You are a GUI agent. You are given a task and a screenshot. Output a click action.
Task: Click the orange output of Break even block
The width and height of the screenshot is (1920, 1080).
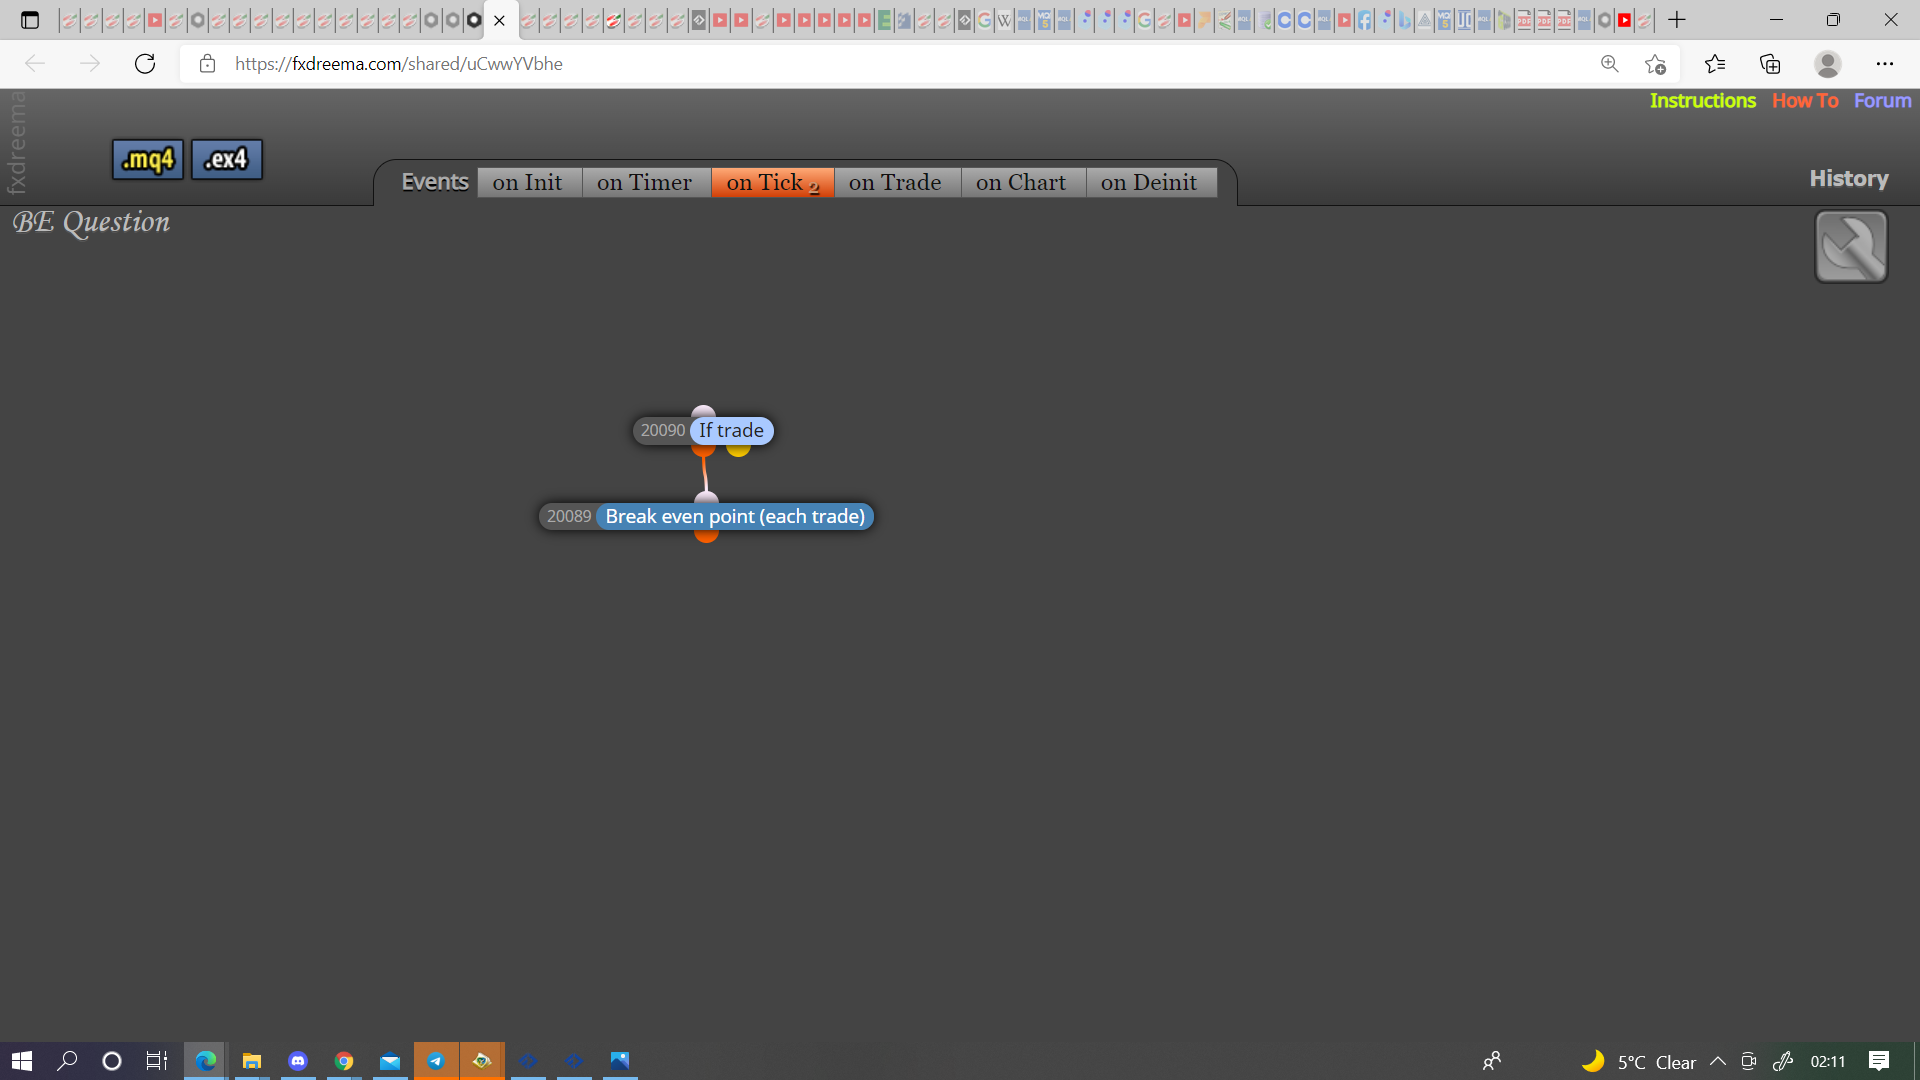[x=707, y=535]
